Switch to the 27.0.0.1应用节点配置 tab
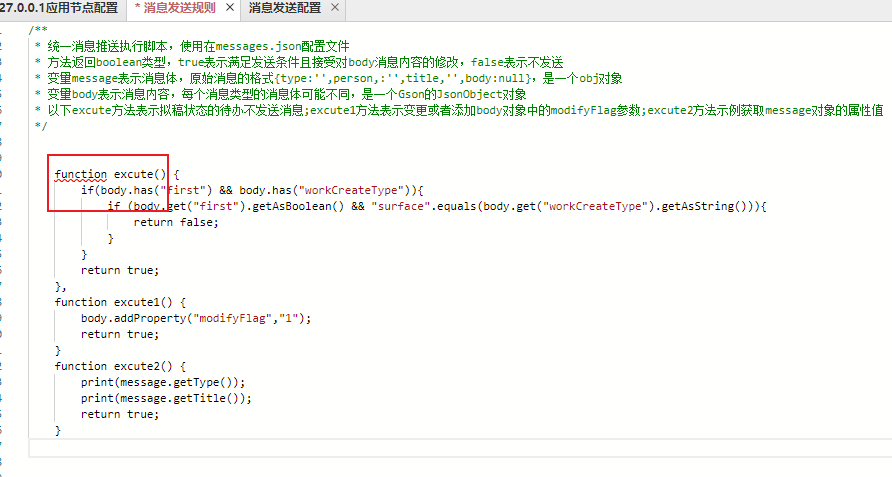Image resolution: width=892 pixels, height=477 pixels. click(60, 8)
